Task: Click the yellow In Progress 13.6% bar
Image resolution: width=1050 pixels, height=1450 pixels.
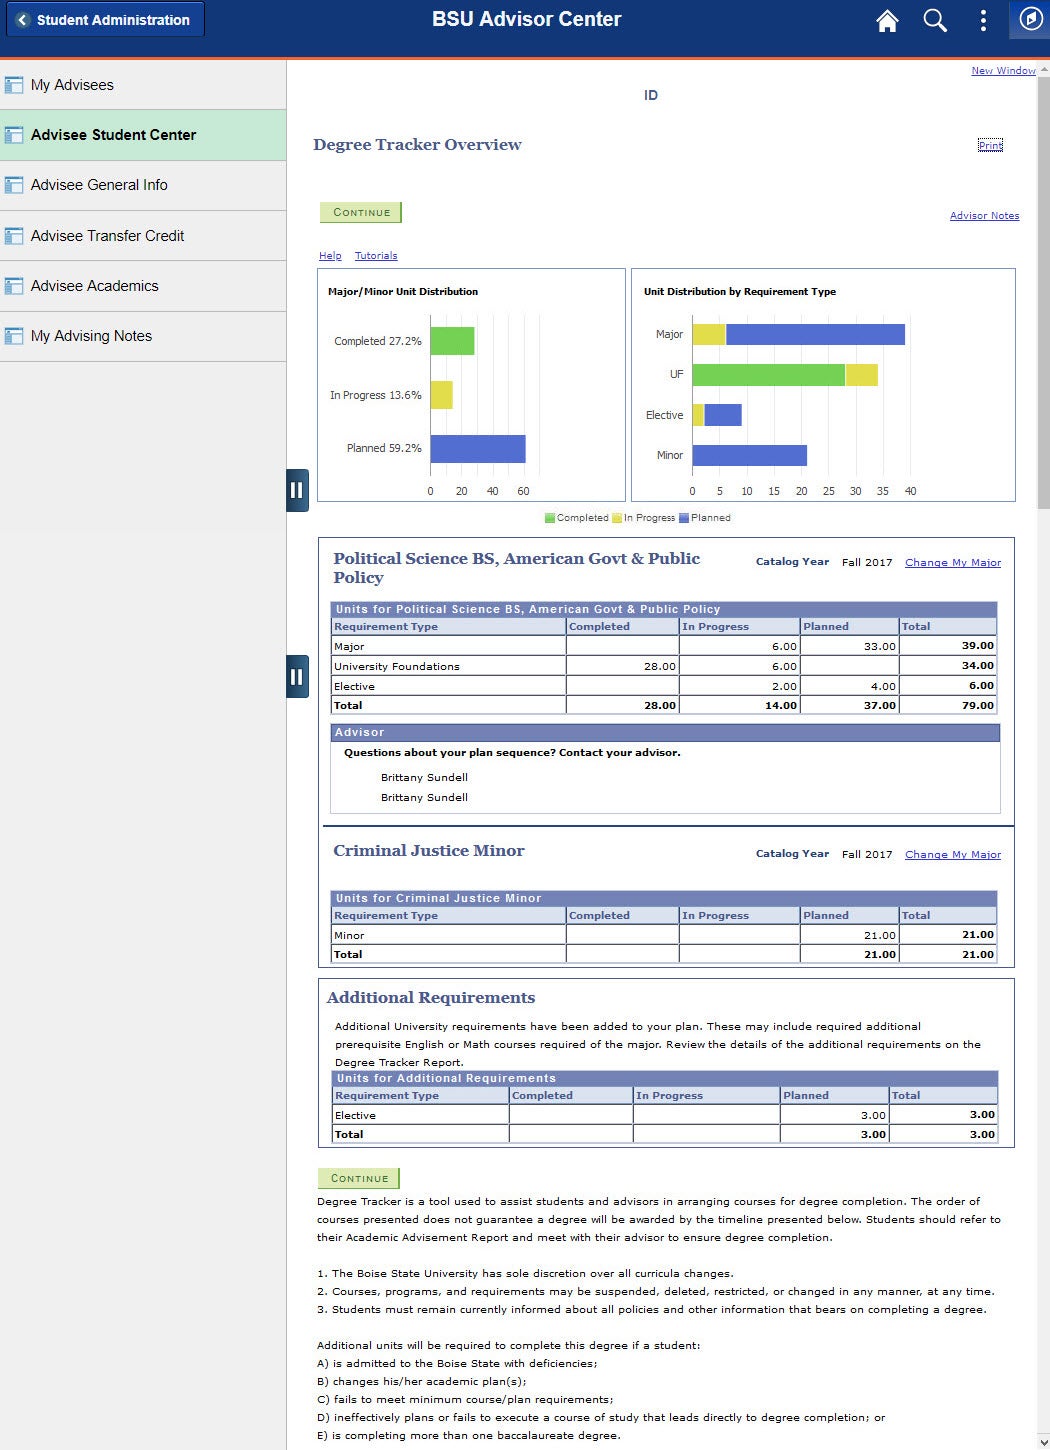Action: coord(441,395)
